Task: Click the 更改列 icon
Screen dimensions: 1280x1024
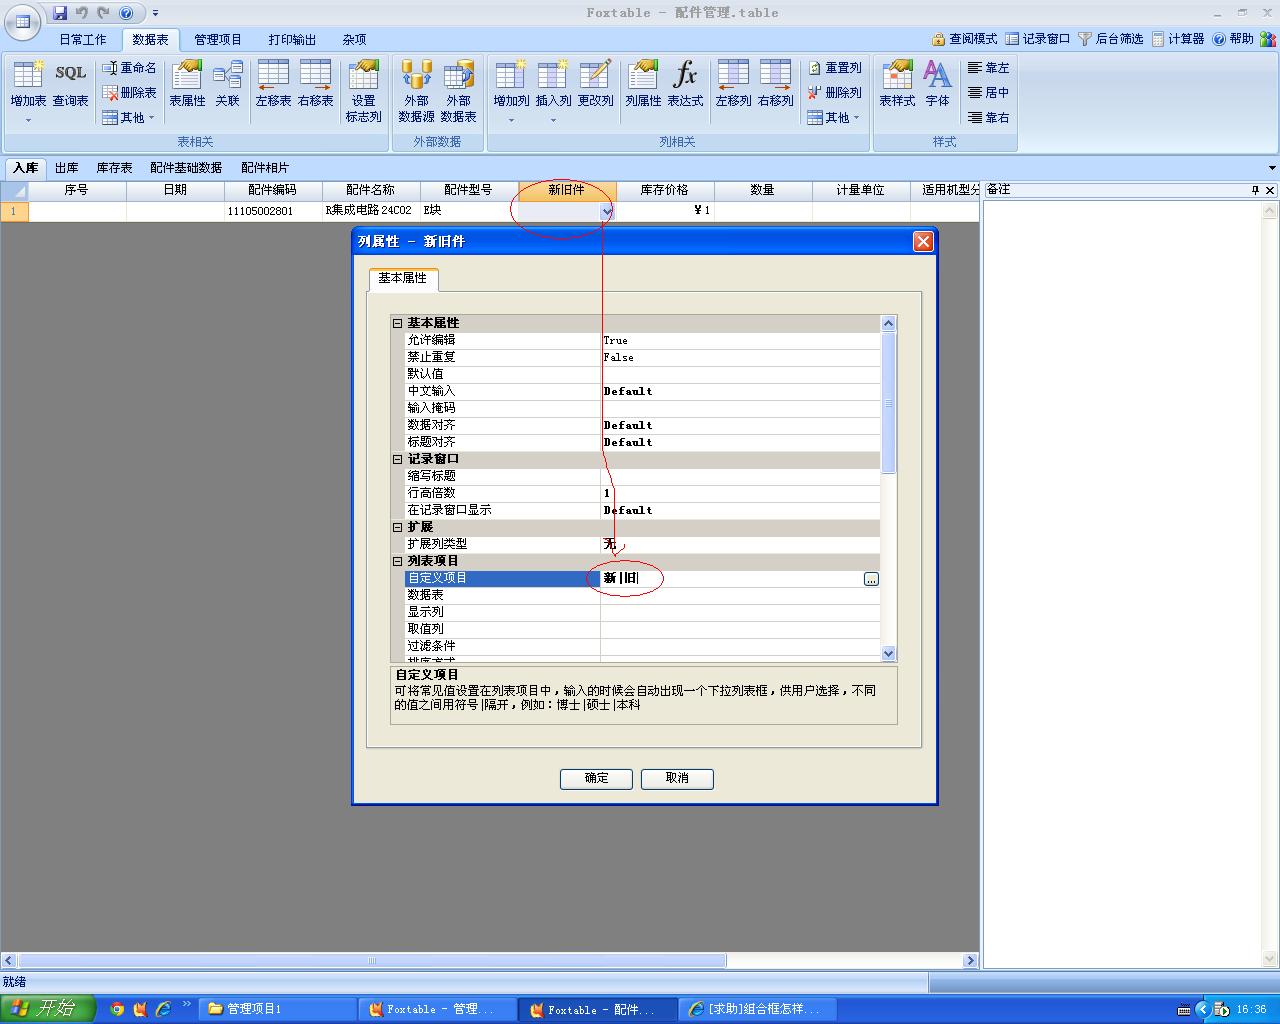Action: (595, 82)
